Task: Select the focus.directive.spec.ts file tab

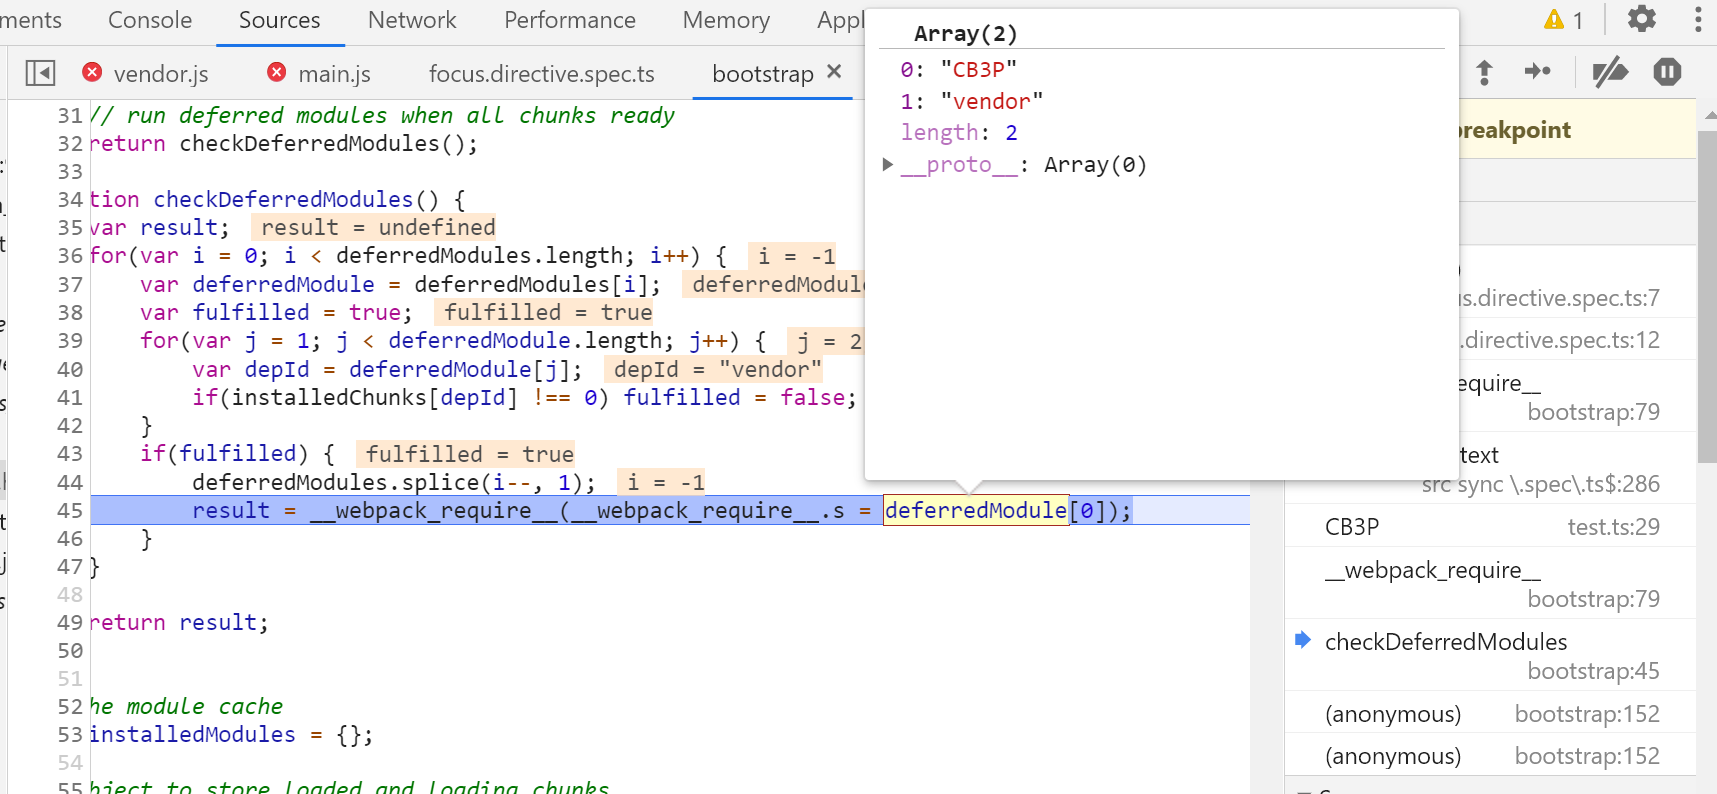Action: (x=541, y=74)
